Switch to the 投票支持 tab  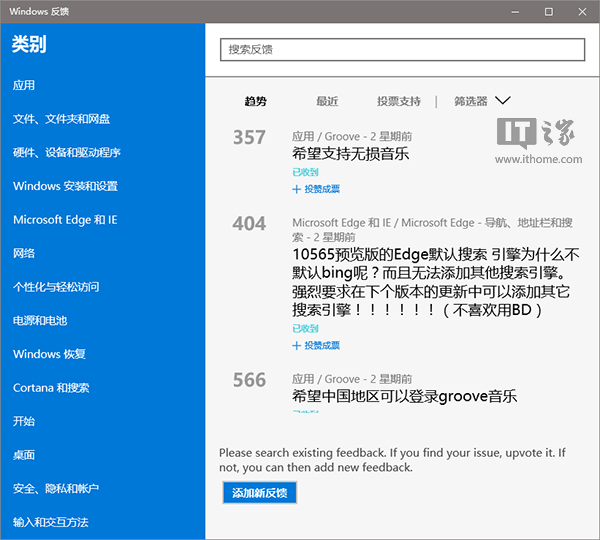point(399,101)
